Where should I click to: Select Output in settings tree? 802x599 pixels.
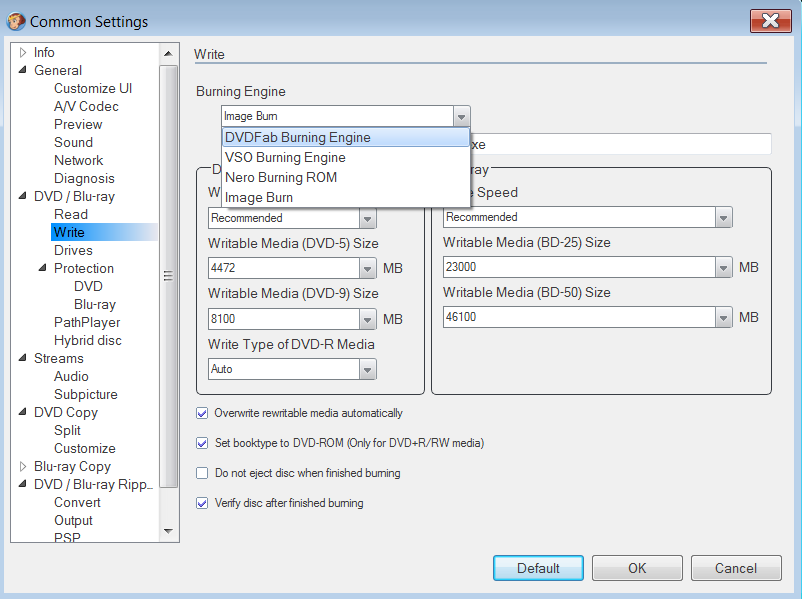(74, 520)
